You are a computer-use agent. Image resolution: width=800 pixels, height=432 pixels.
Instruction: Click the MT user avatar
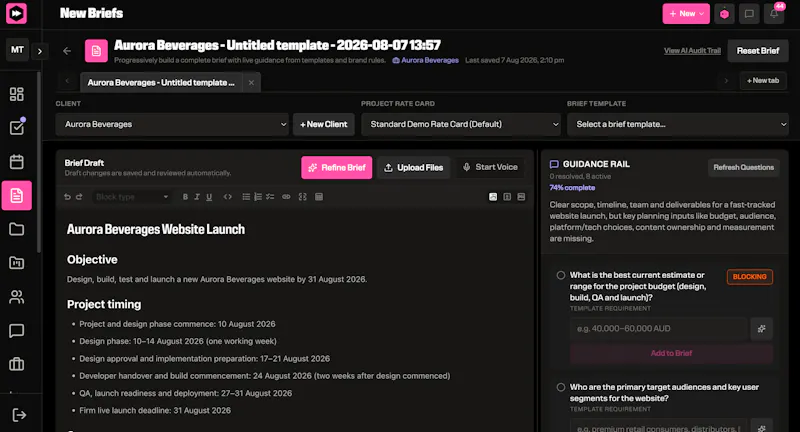[x=17, y=50]
